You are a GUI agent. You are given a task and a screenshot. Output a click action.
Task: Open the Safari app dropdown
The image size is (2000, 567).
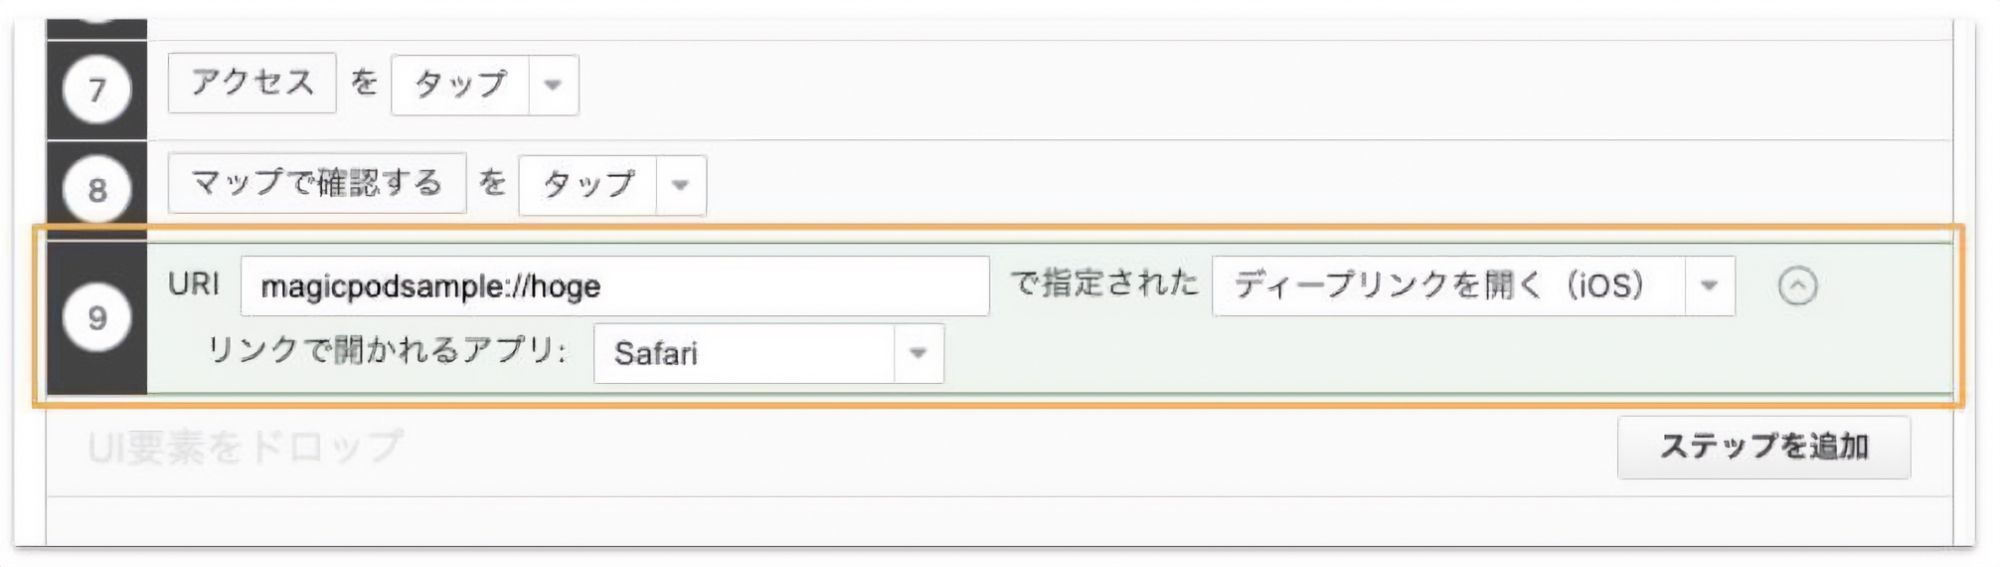(x=744, y=353)
